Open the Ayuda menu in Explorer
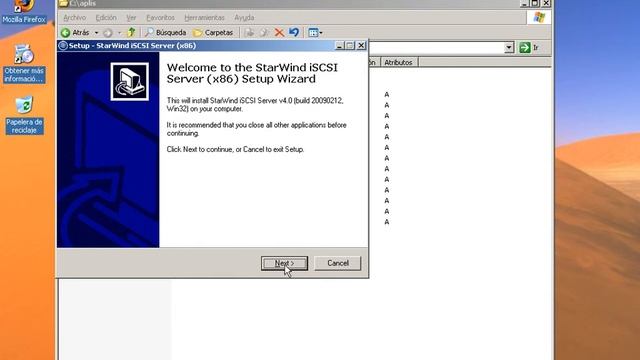Viewport: 640px width, 360px height. click(x=244, y=18)
